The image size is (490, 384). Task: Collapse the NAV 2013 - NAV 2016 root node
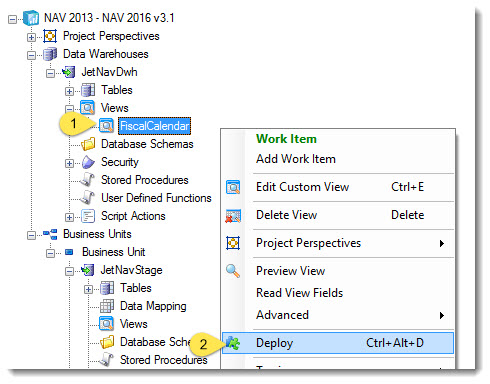[x=12, y=19]
